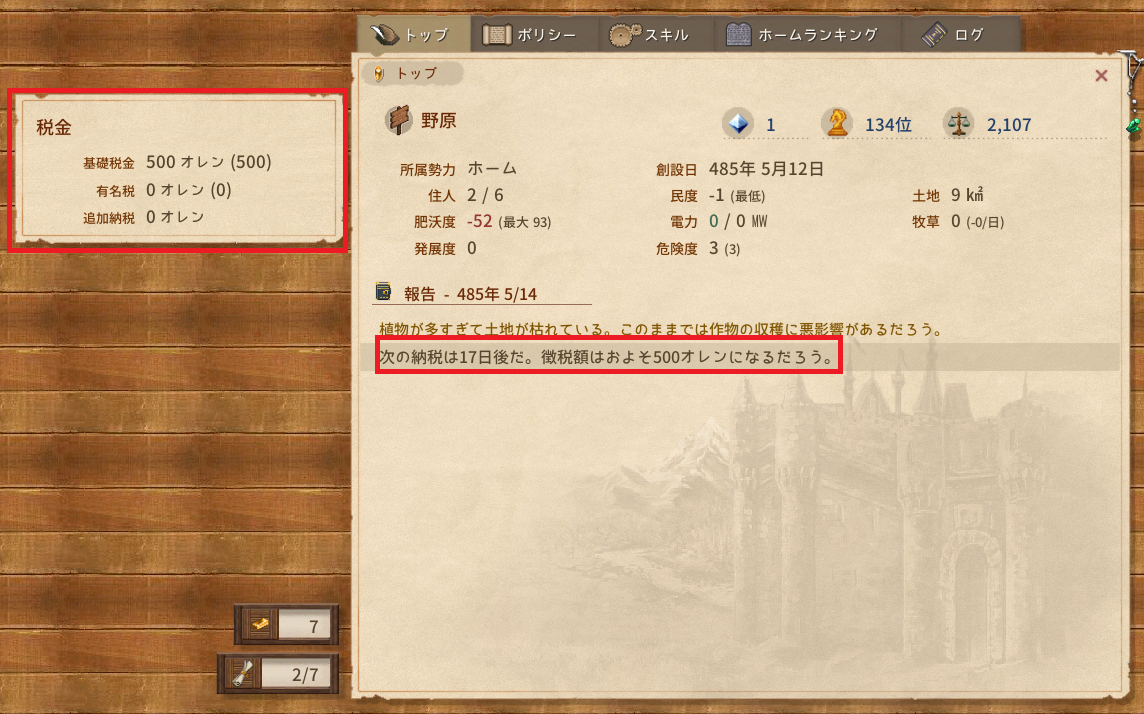Click the gold bar counter icon
Screen dimensions: 1144x714
click(260, 624)
